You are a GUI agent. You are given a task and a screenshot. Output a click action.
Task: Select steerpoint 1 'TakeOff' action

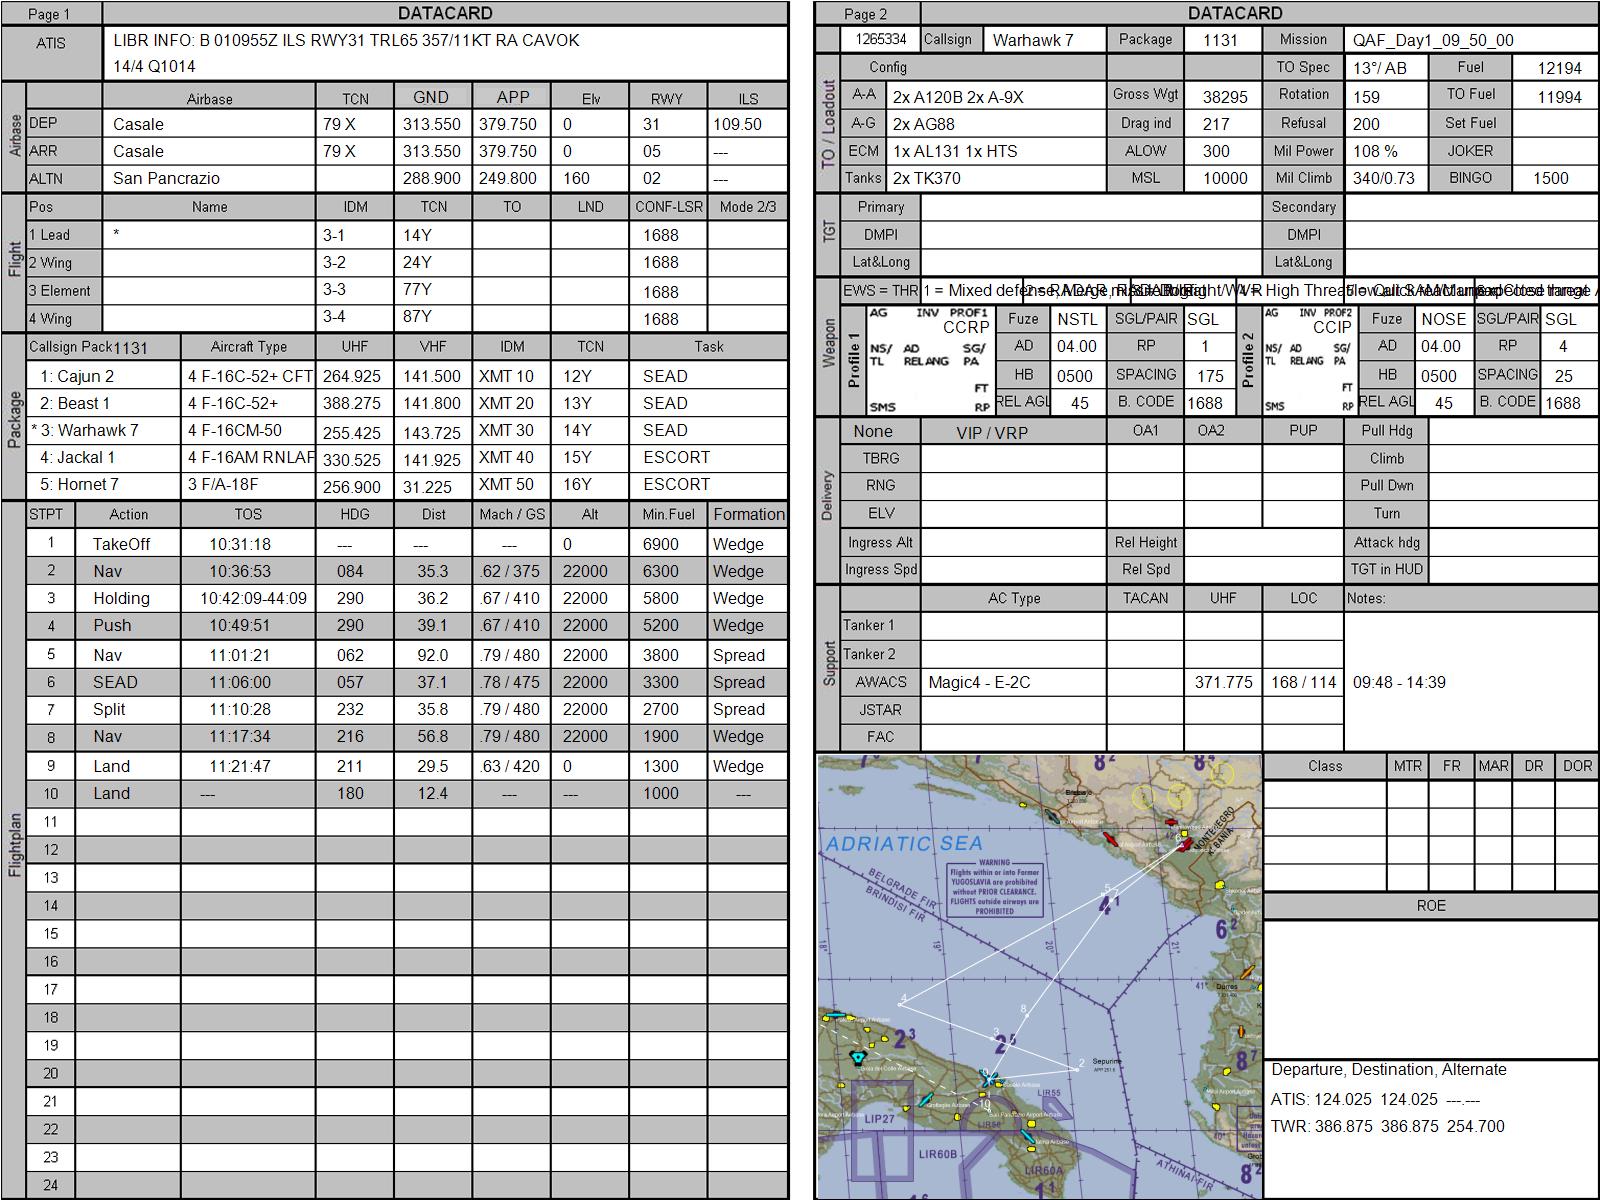(121, 544)
